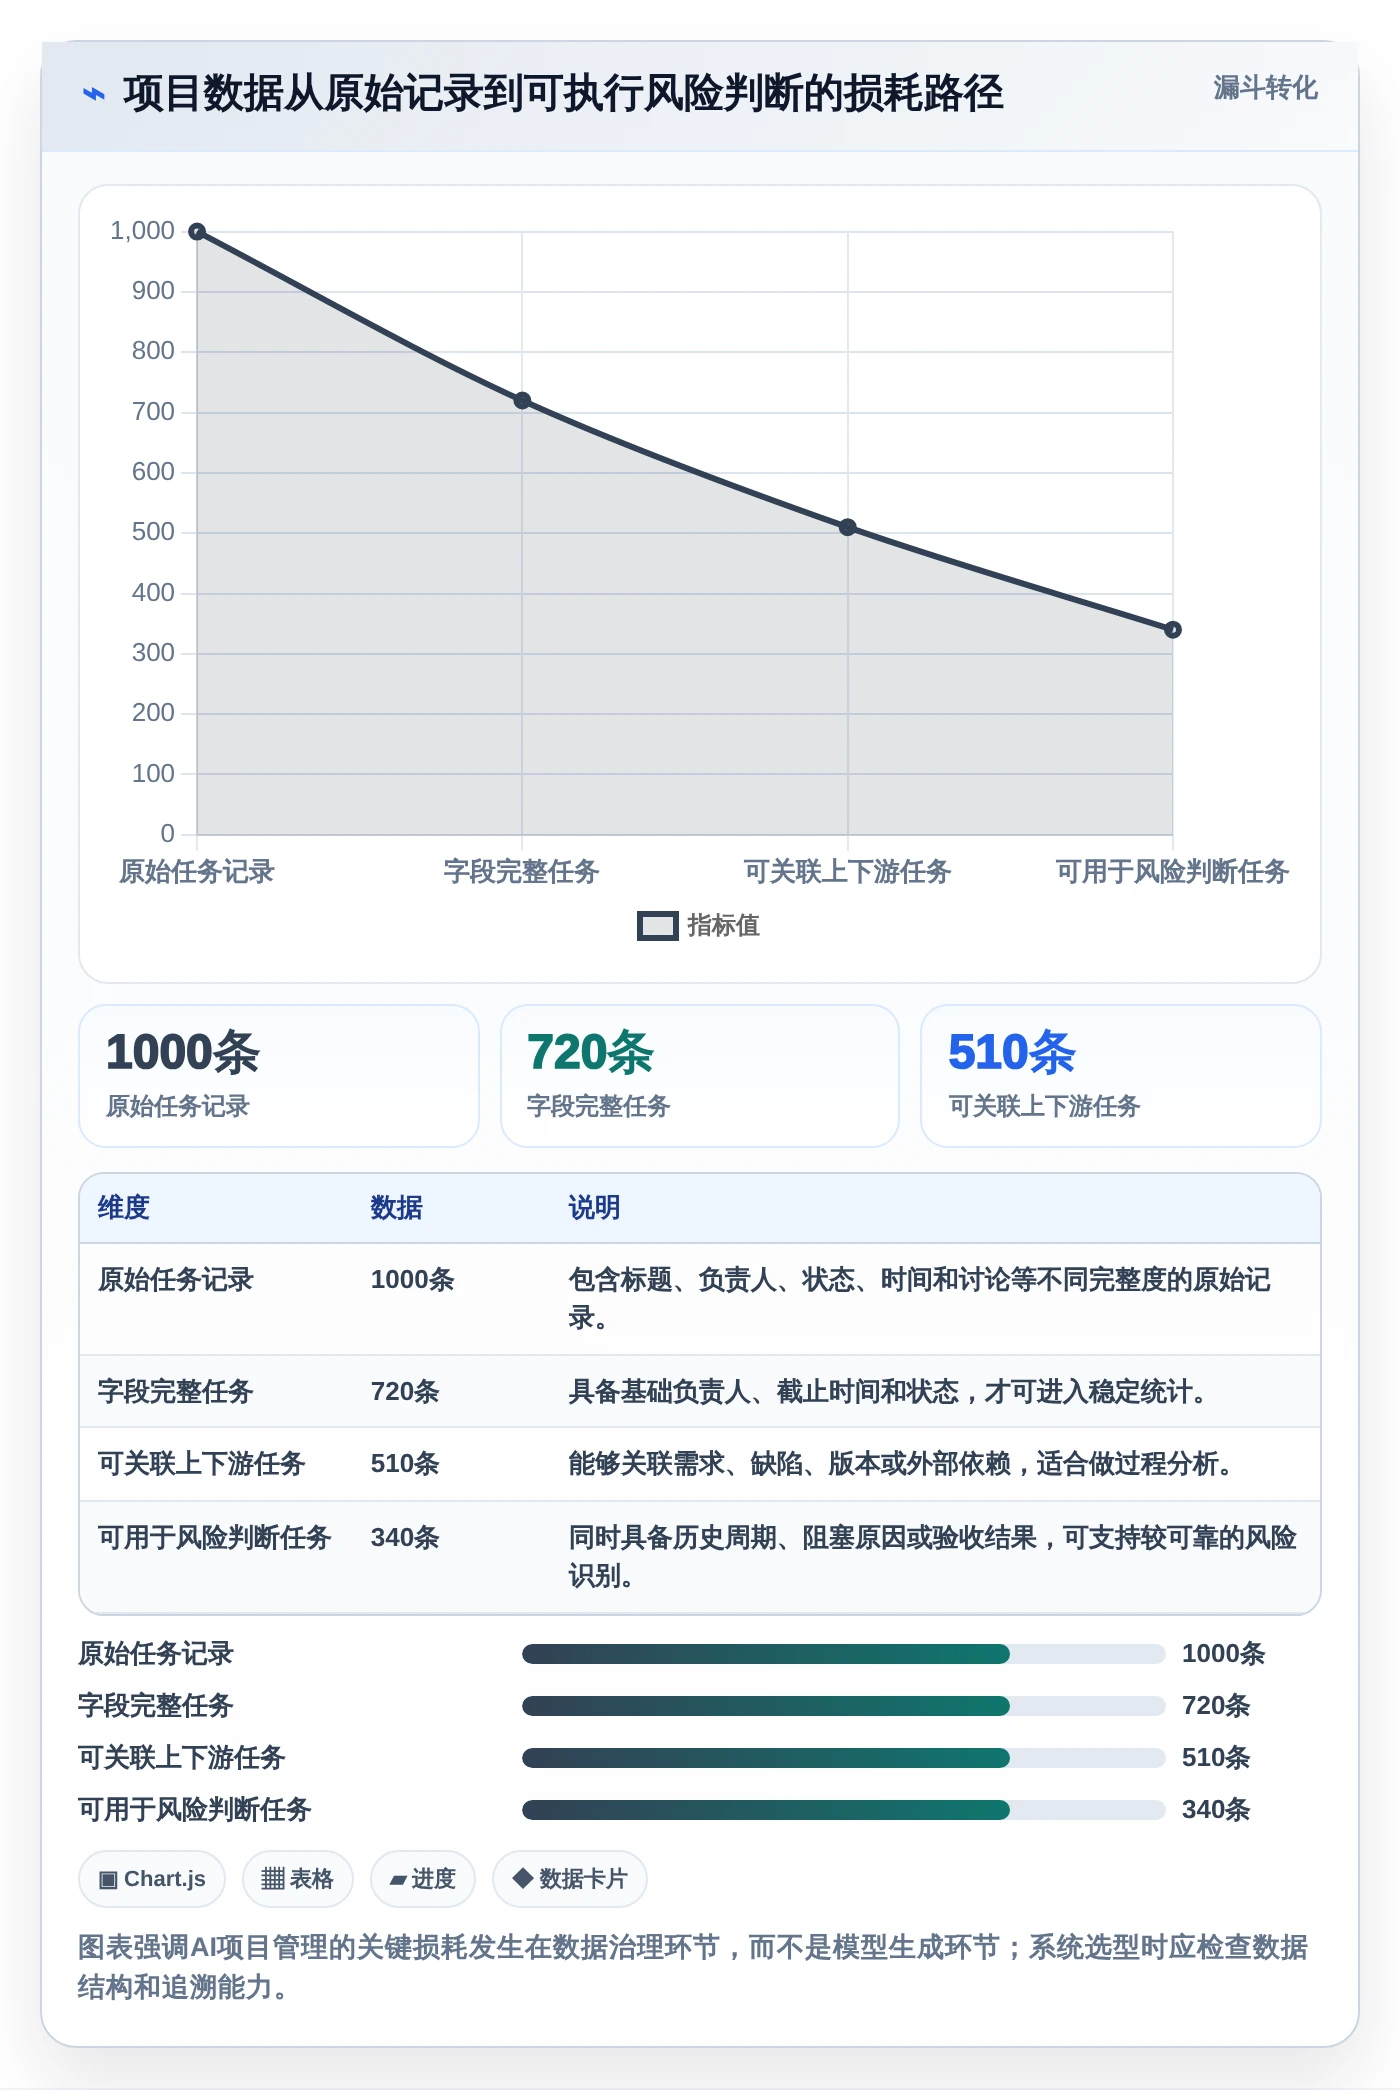Click the progress bar for 可用于风险判断任务
The height and width of the screenshot is (2090, 1400).
(x=843, y=1810)
